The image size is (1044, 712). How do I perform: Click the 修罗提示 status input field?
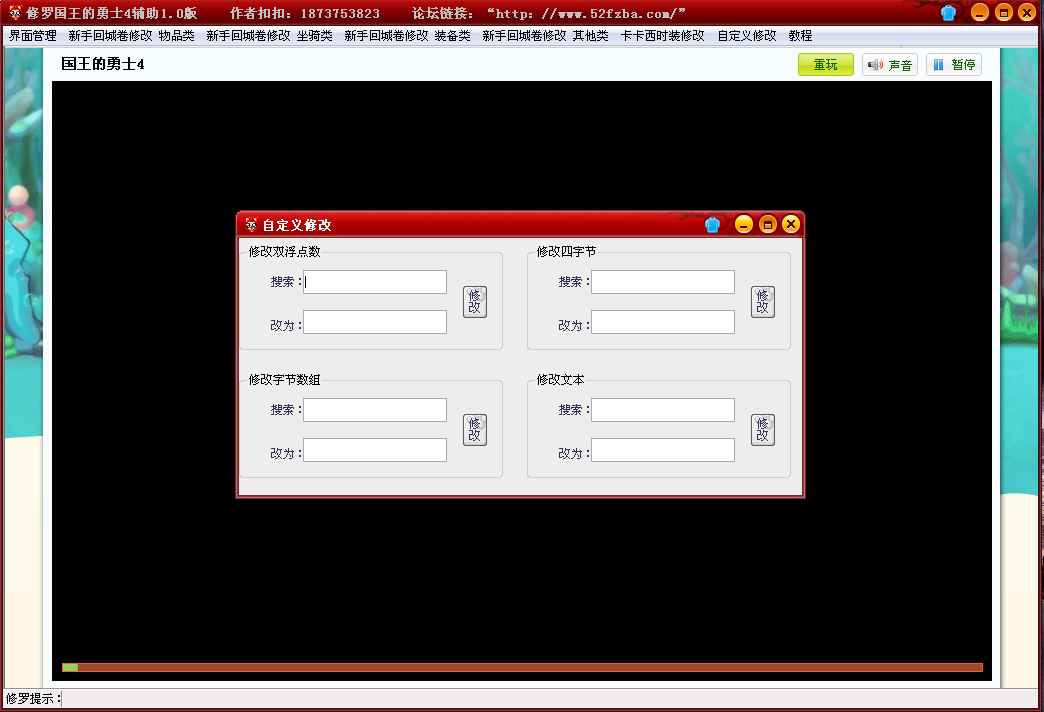[x=550, y=699]
